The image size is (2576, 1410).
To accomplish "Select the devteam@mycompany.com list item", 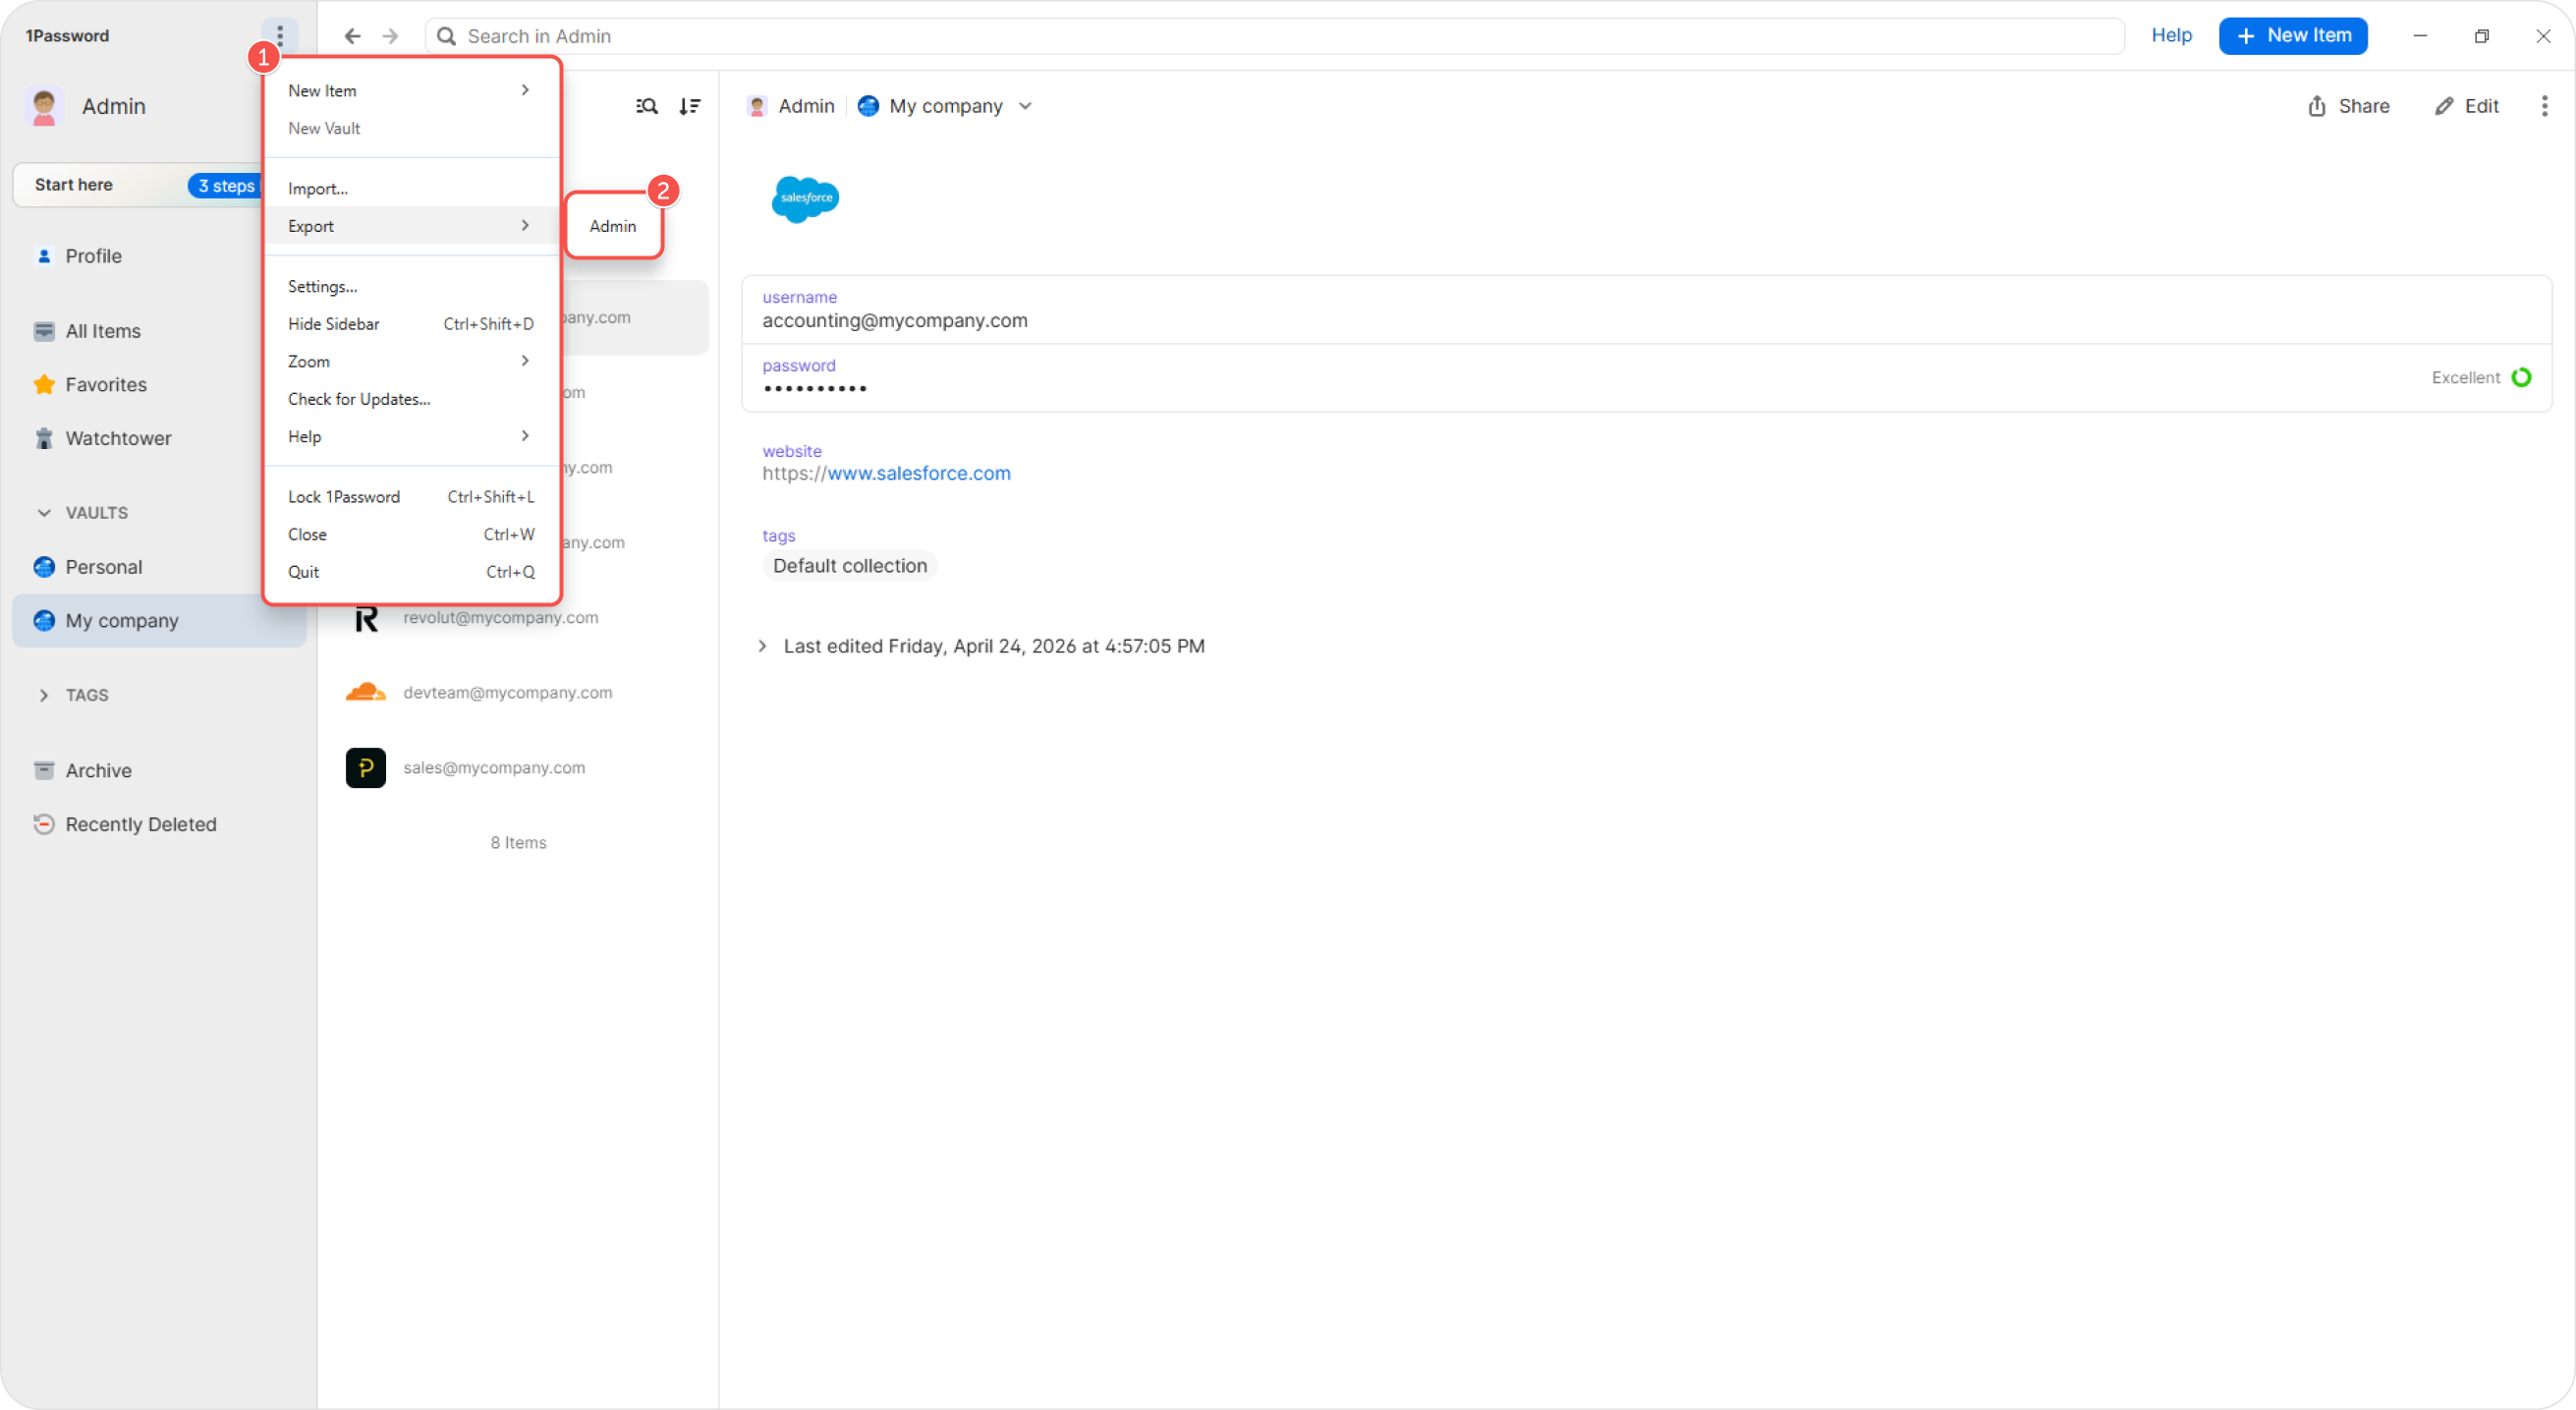I will (x=518, y=692).
